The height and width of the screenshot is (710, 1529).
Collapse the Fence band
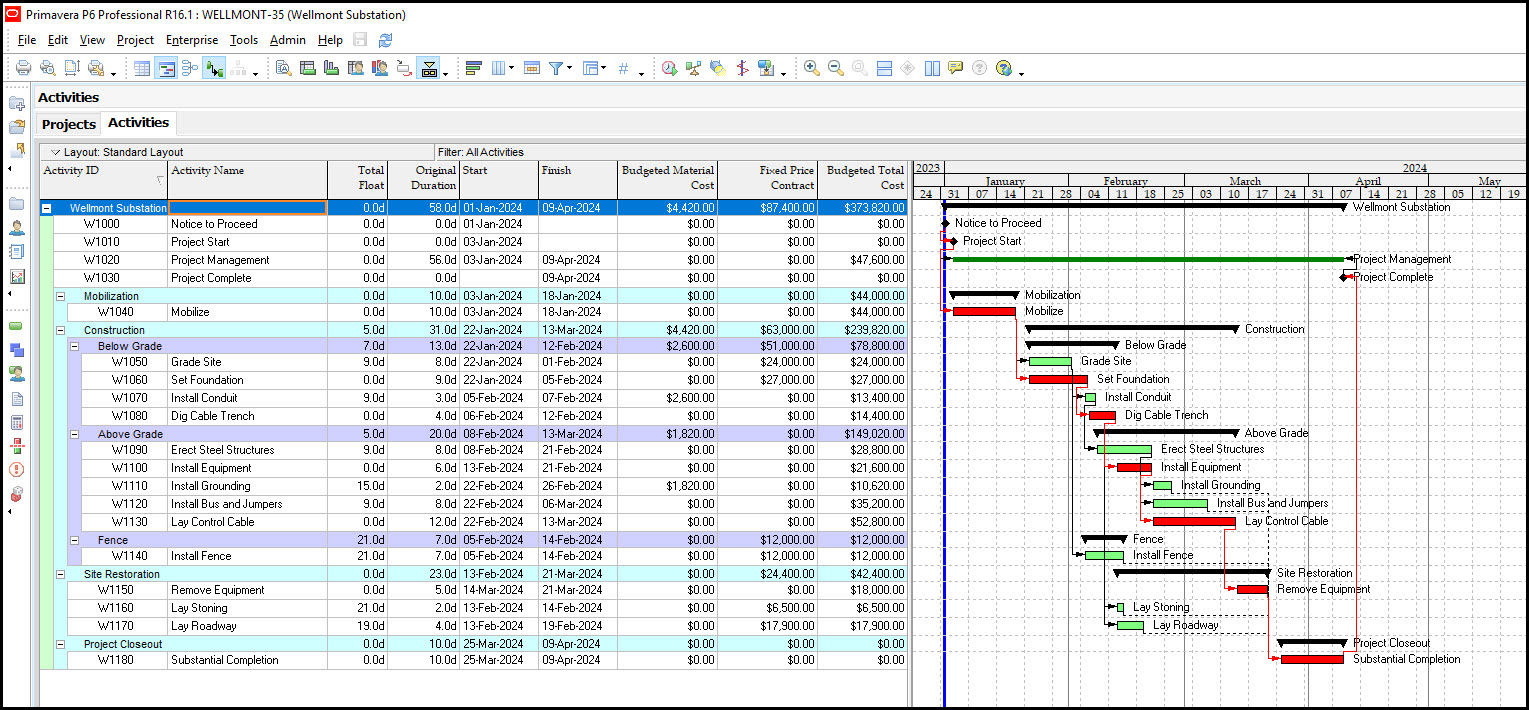(74, 540)
